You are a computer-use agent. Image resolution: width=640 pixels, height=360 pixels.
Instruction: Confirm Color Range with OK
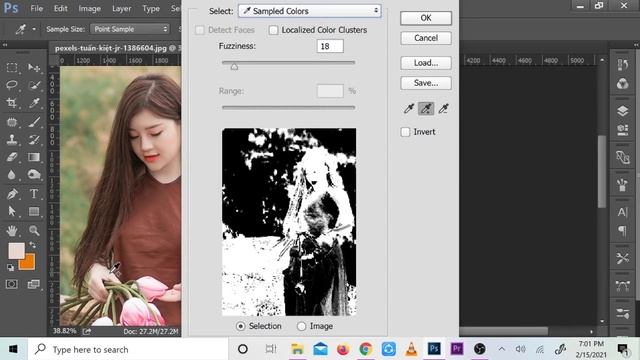click(x=426, y=18)
